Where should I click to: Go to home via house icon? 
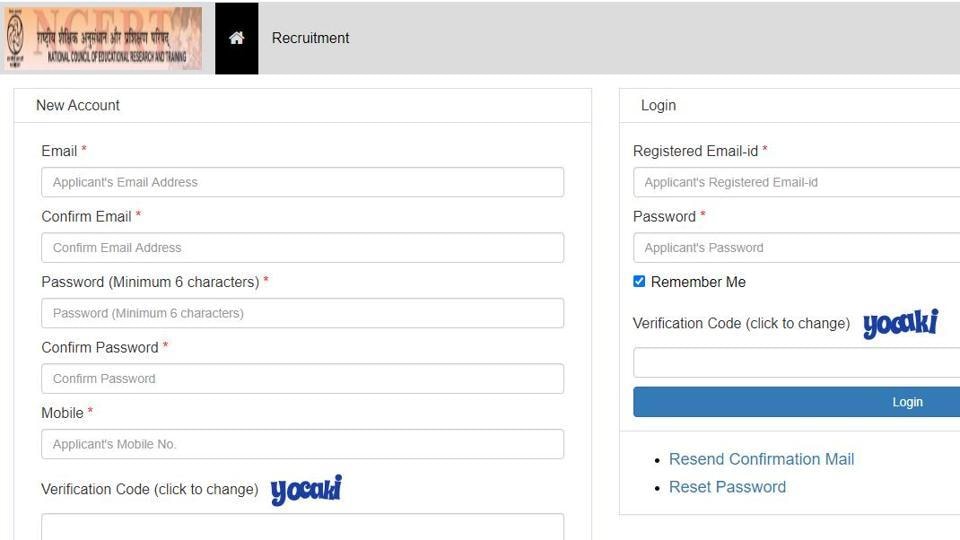pyautogui.click(x=236, y=38)
